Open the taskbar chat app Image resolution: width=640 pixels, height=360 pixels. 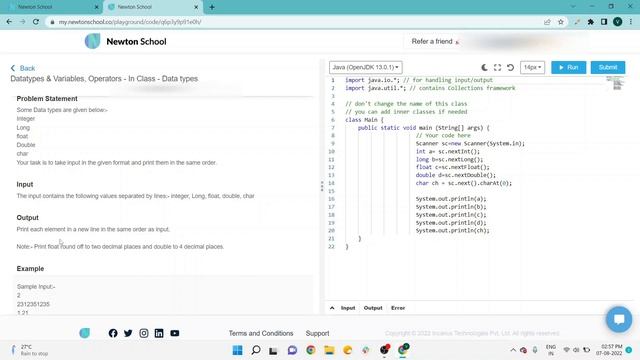point(292,350)
